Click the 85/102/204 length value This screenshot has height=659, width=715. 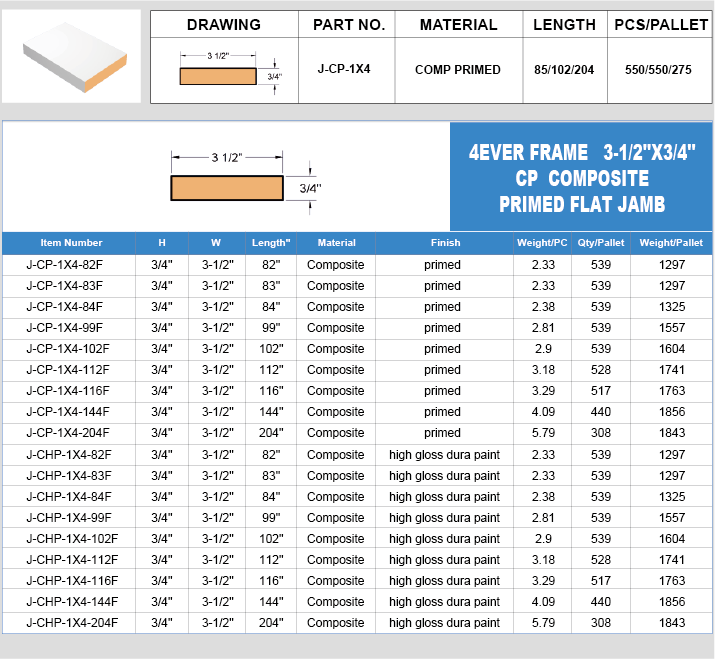[564, 70]
